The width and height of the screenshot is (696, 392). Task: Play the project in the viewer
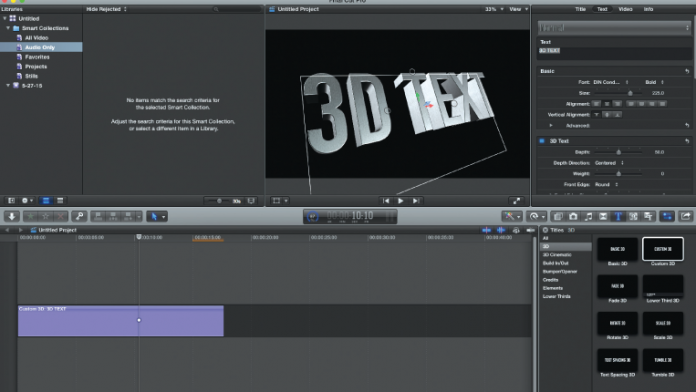point(400,201)
